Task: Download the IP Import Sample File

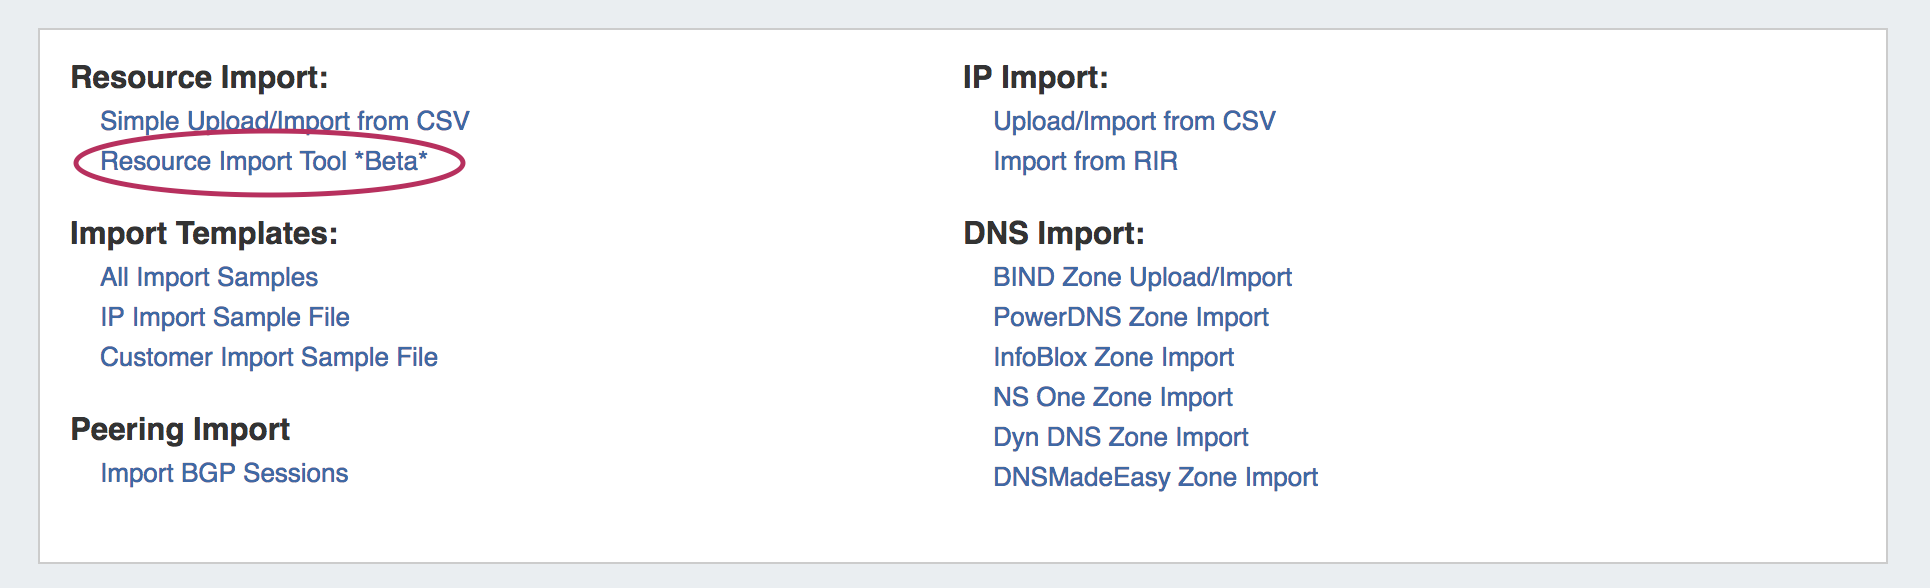Action: 225,317
